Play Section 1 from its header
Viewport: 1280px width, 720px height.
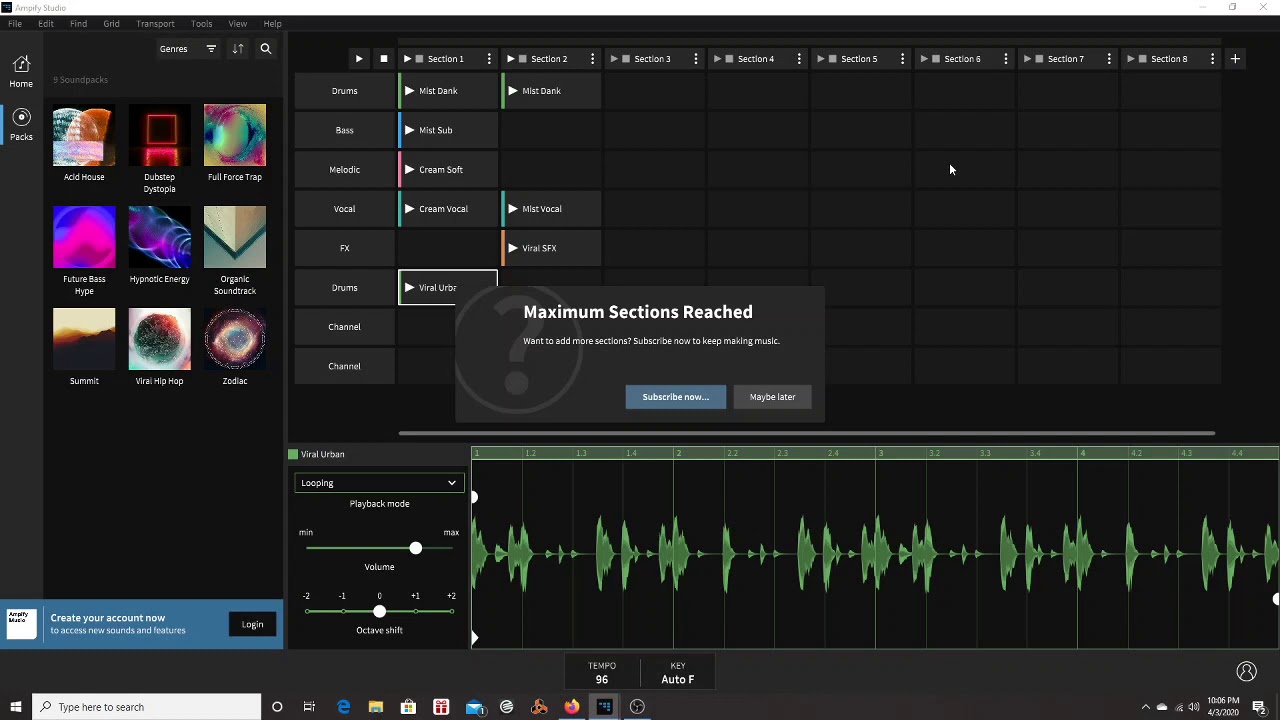click(408, 59)
